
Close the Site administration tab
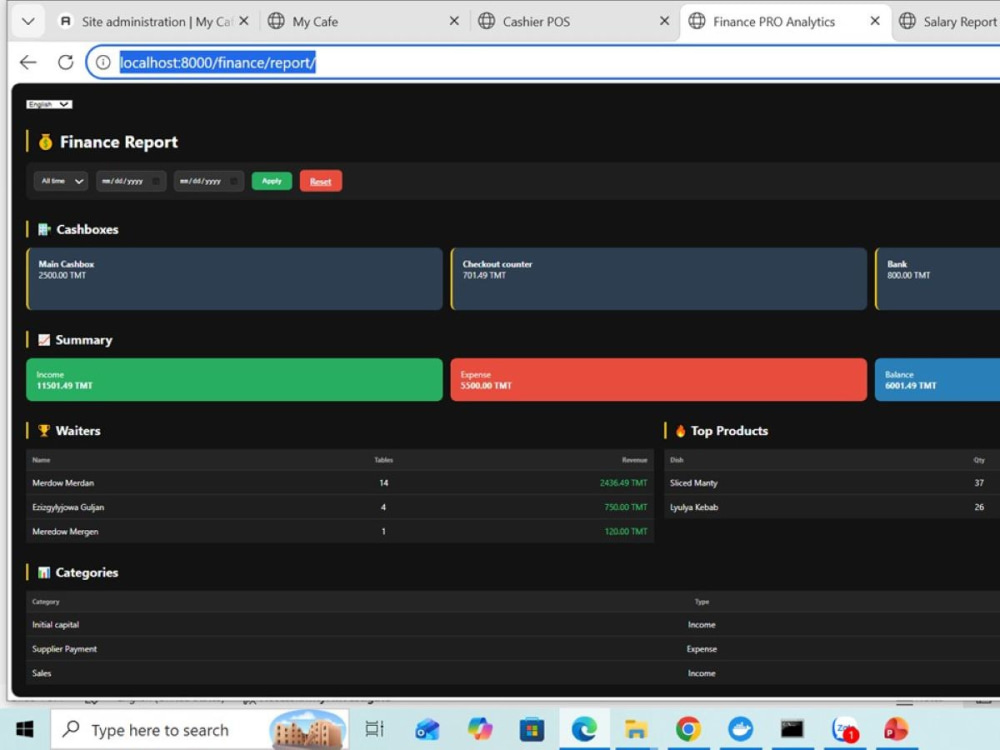point(244,21)
